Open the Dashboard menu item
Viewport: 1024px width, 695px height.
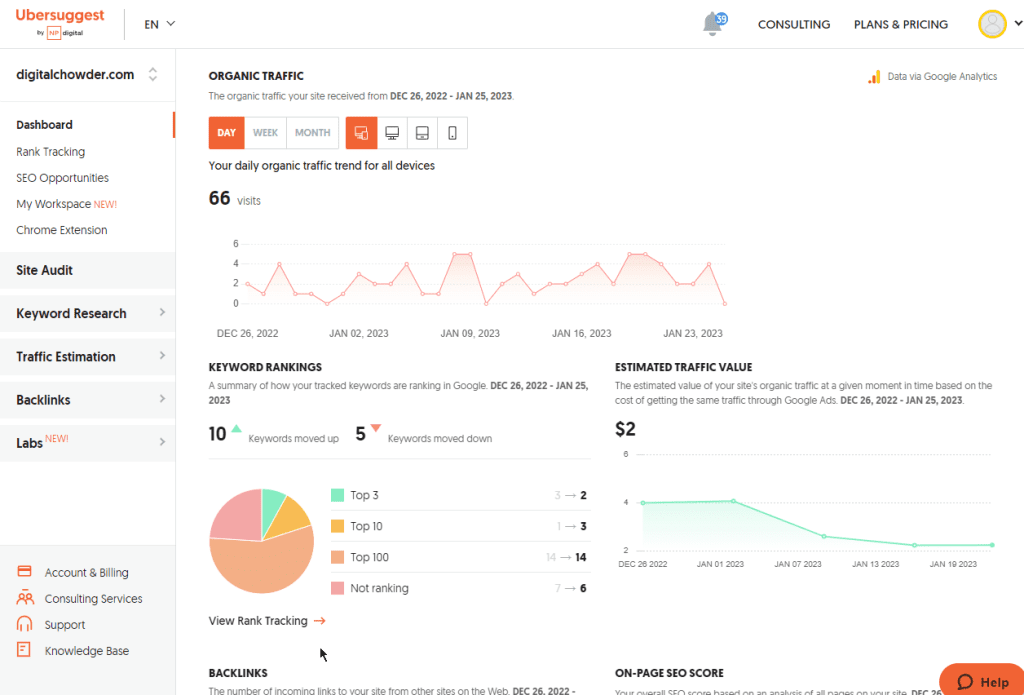click(44, 125)
